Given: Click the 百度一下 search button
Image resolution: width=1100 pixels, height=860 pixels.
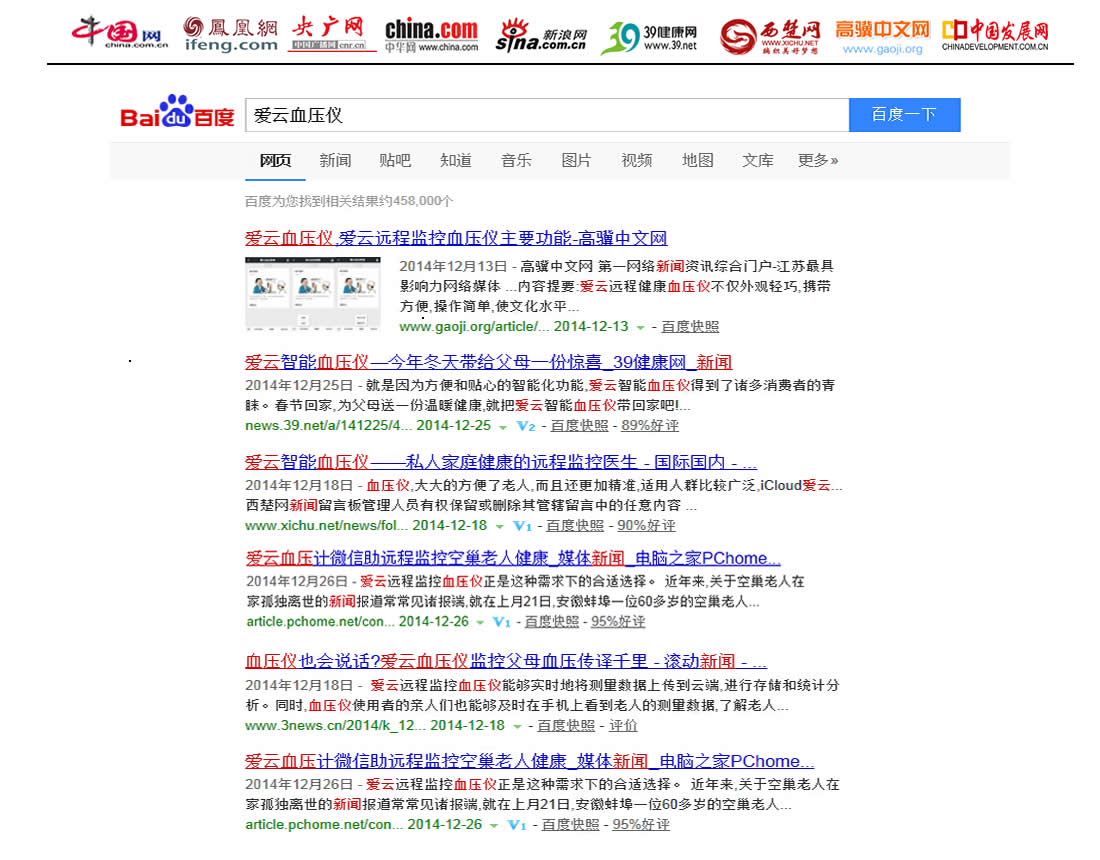Looking at the screenshot, I should 904,115.
